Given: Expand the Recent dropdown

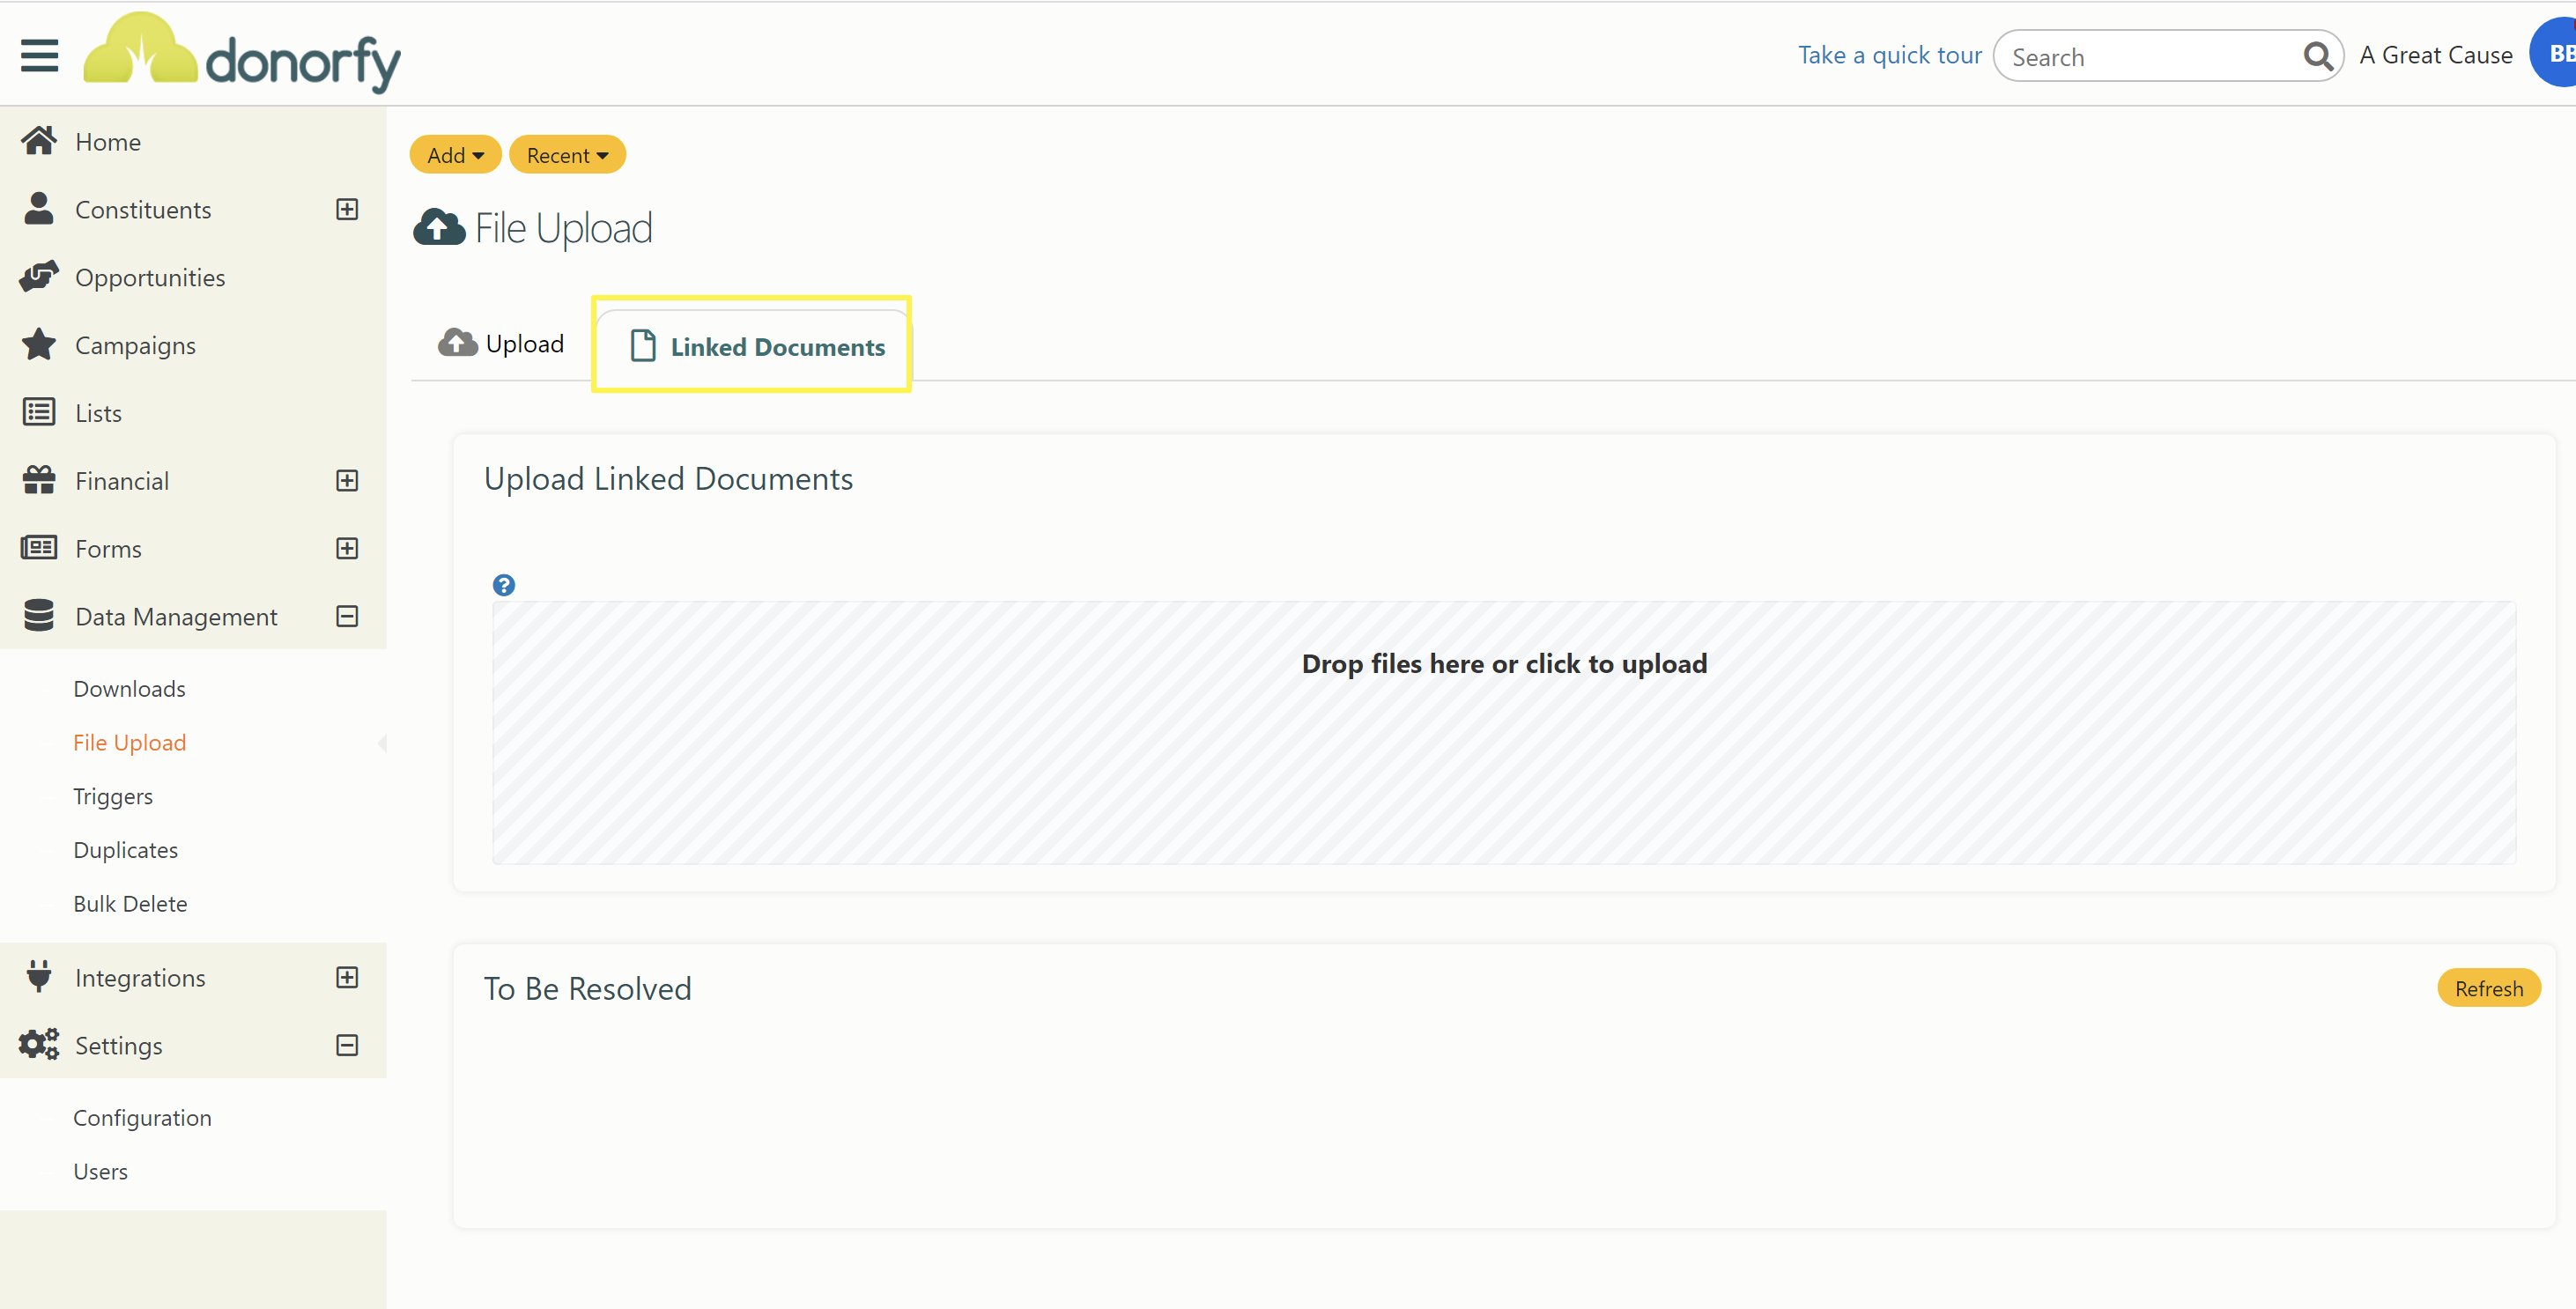Looking at the screenshot, I should (567, 154).
